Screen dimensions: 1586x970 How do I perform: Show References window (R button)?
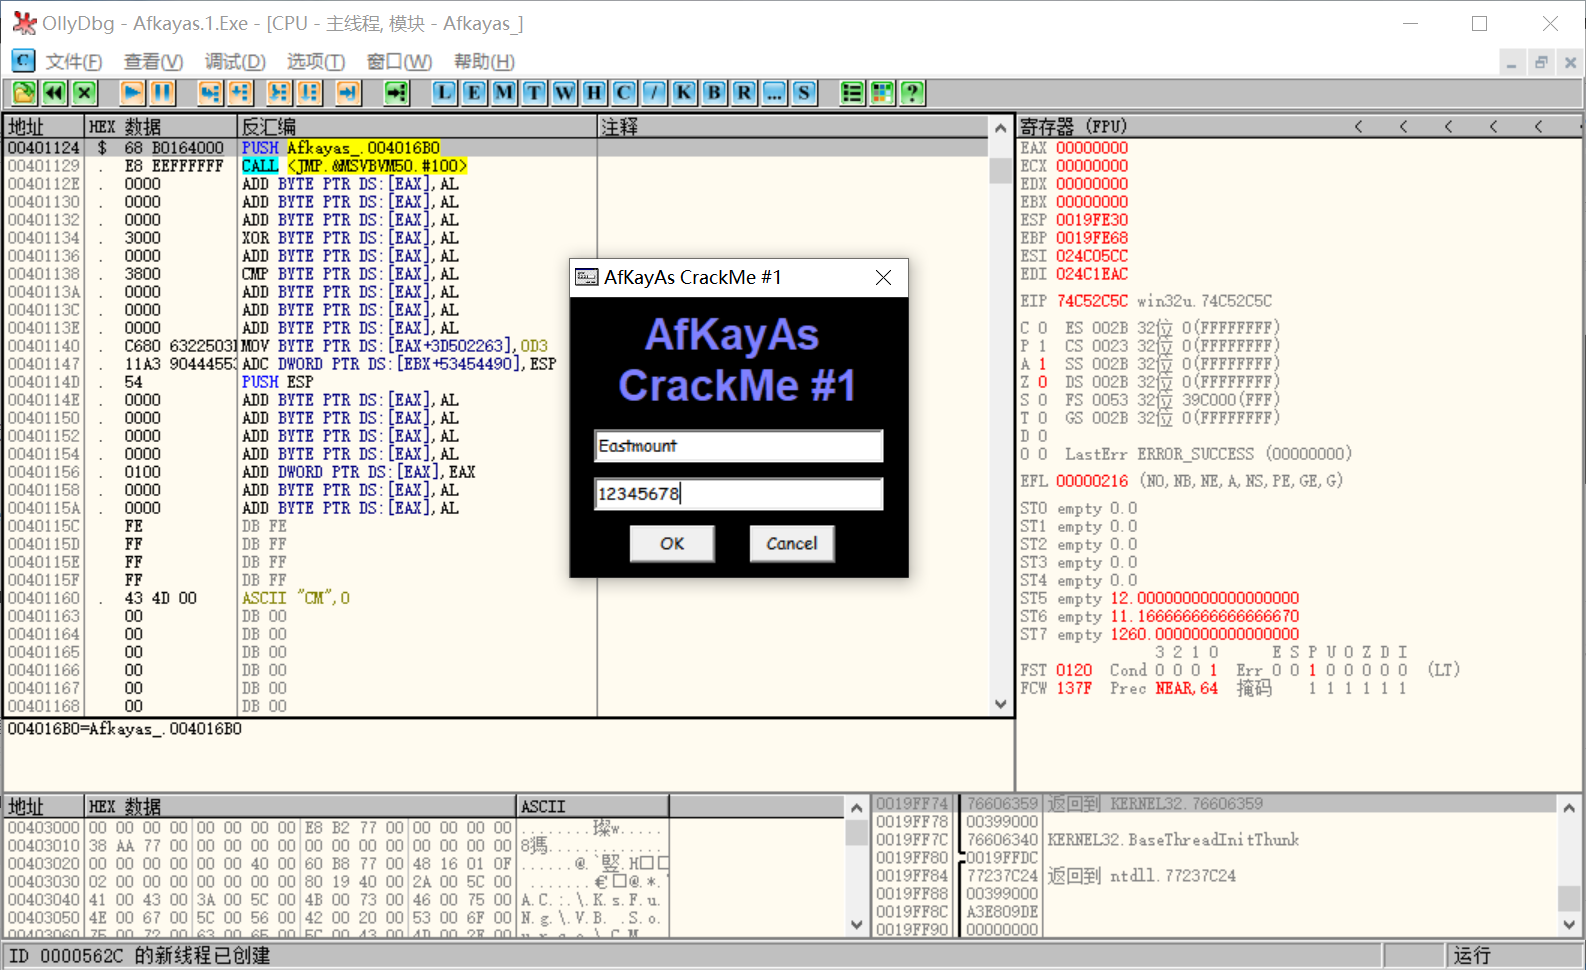point(744,93)
